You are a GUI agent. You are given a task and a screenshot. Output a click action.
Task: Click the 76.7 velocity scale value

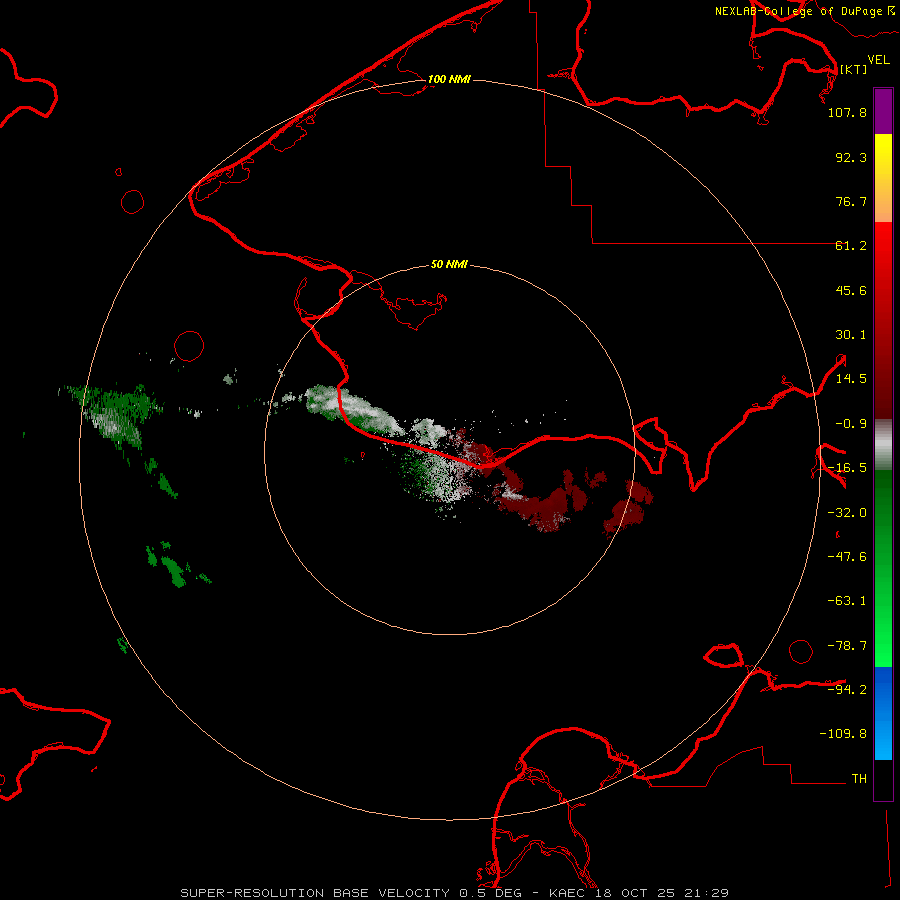[851, 201]
